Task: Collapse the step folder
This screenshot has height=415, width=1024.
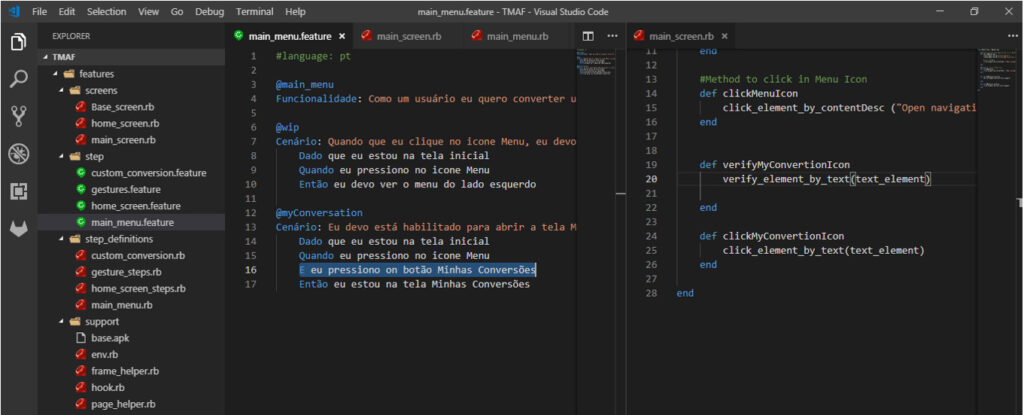Action: point(62,156)
